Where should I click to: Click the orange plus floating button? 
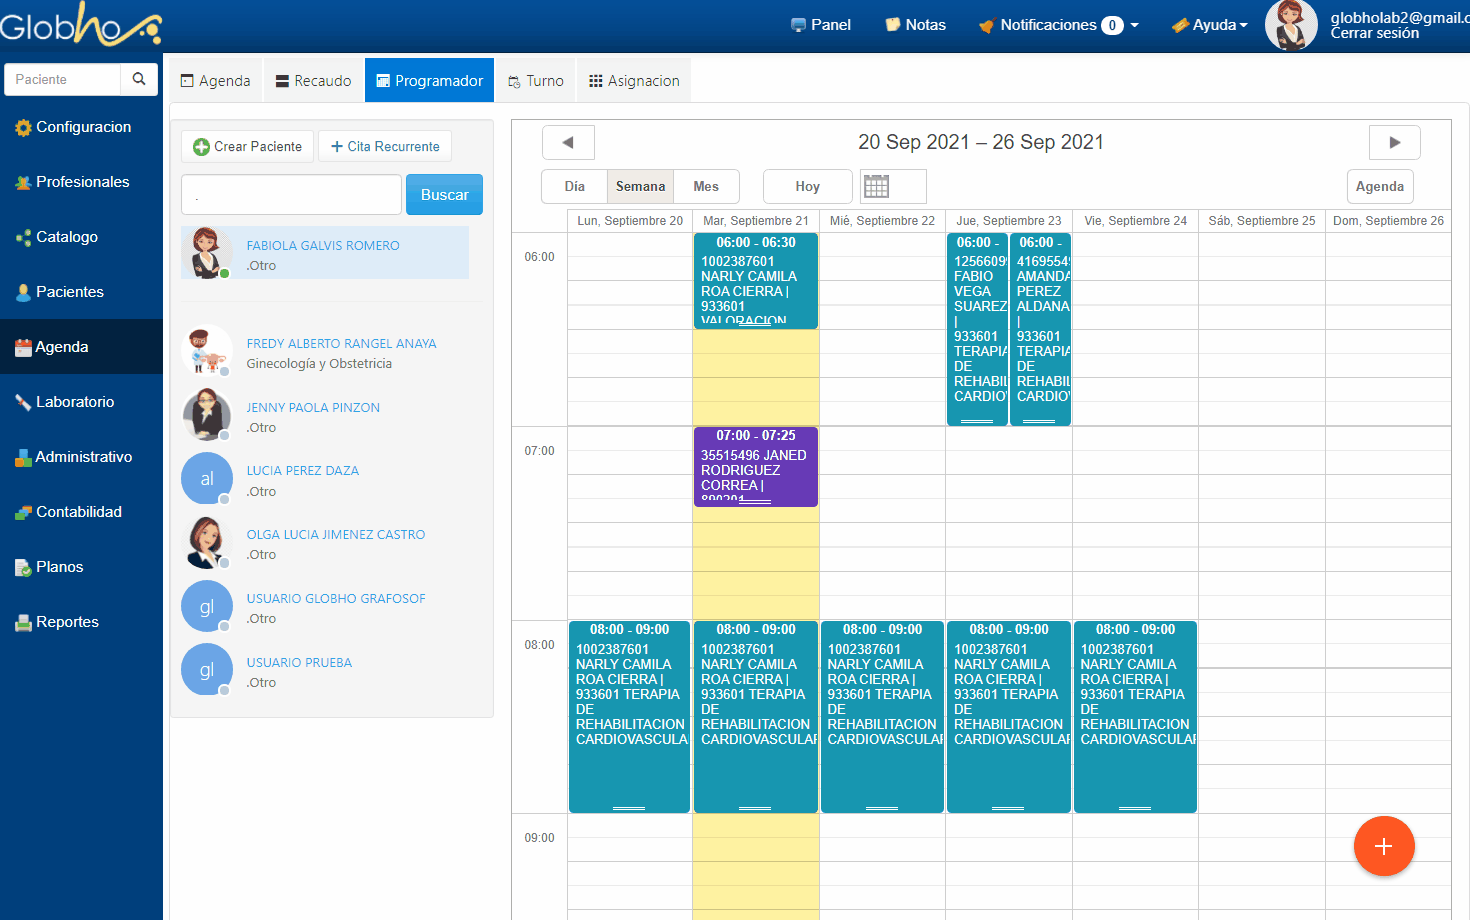click(1383, 846)
